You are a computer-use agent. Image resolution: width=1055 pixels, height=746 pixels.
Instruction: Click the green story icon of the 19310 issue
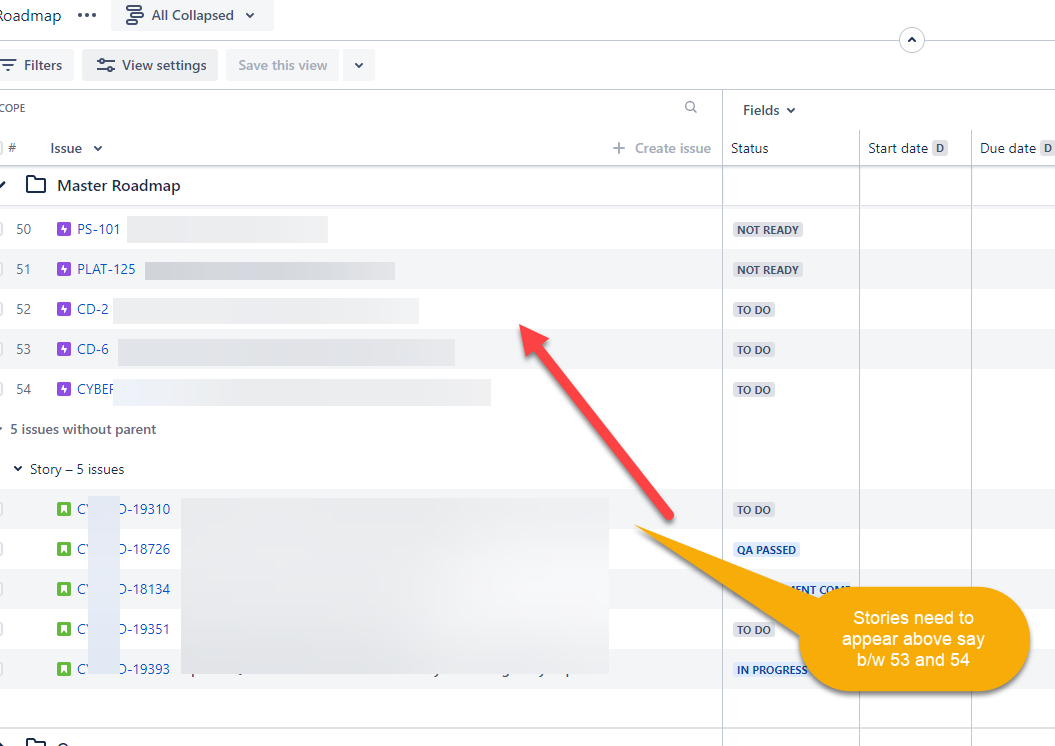coord(64,509)
